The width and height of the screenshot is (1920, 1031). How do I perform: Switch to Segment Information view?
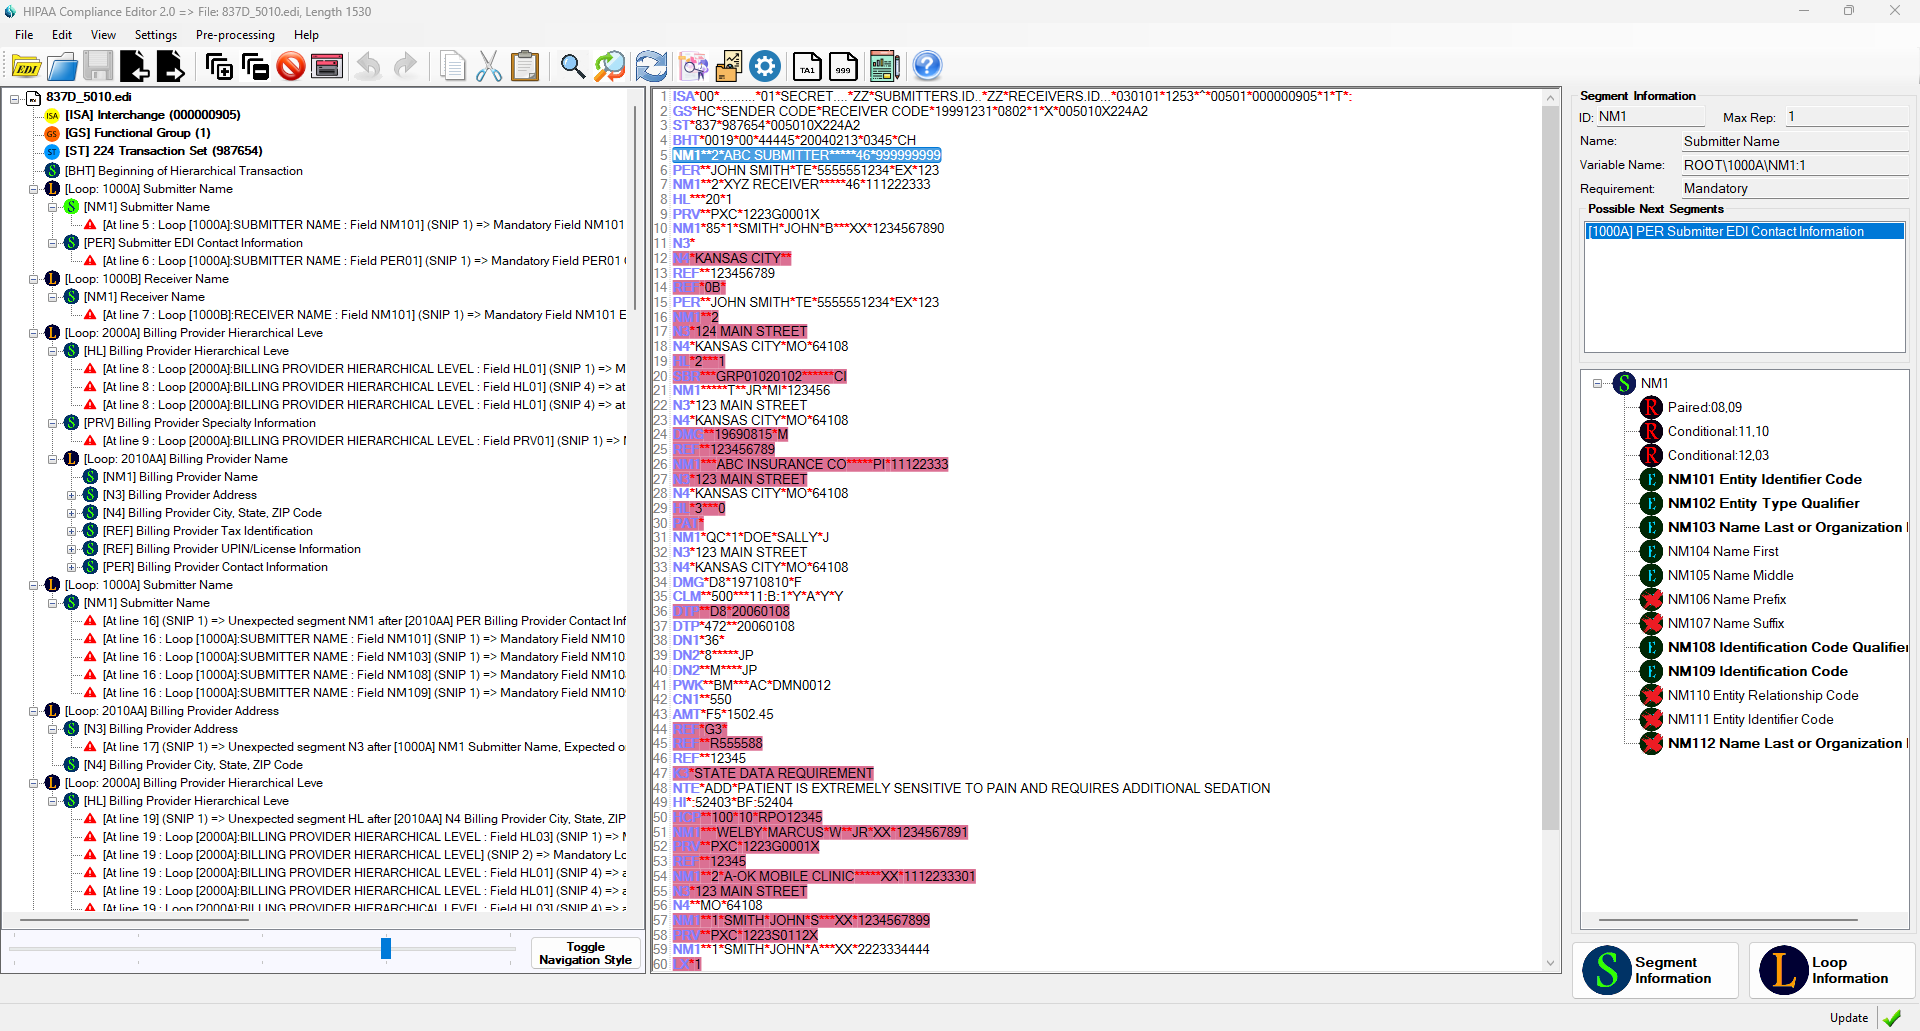pyautogui.click(x=1655, y=970)
